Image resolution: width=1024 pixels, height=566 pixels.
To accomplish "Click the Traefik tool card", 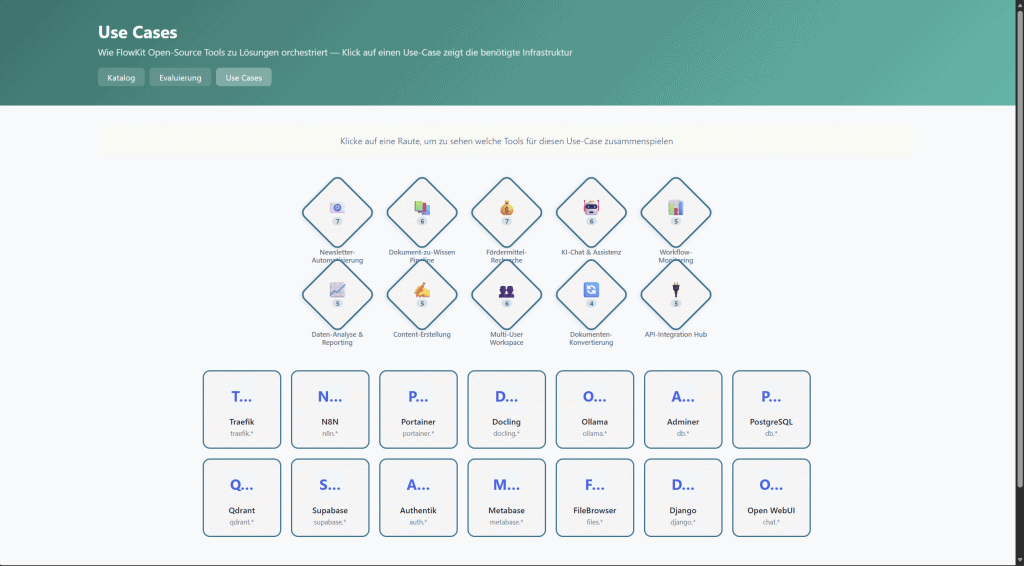I will click(242, 409).
